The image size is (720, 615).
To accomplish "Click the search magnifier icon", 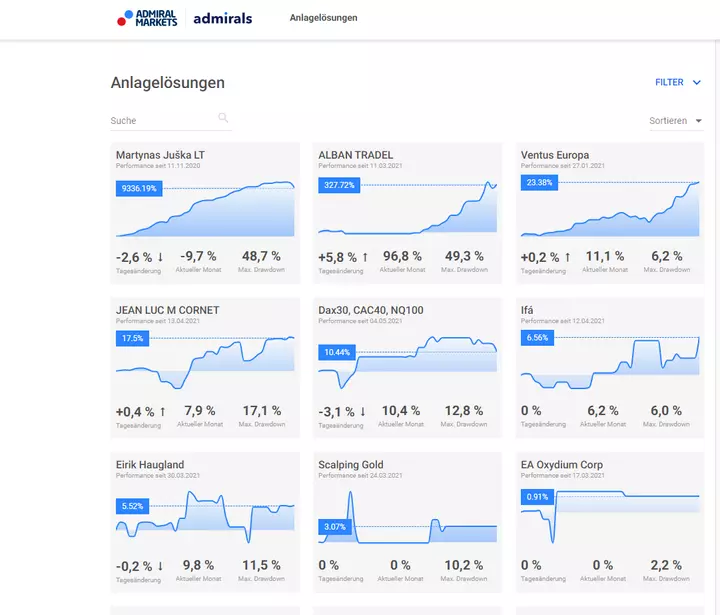I will pyautogui.click(x=223, y=118).
